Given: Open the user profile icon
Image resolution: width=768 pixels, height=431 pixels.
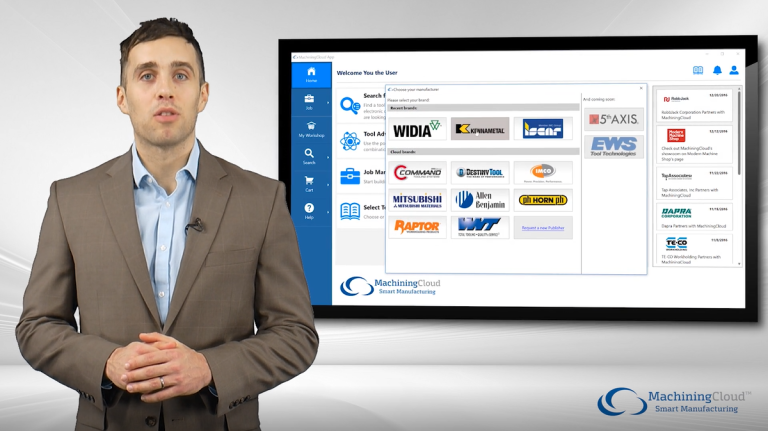Looking at the screenshot, I should pos(734,71).
